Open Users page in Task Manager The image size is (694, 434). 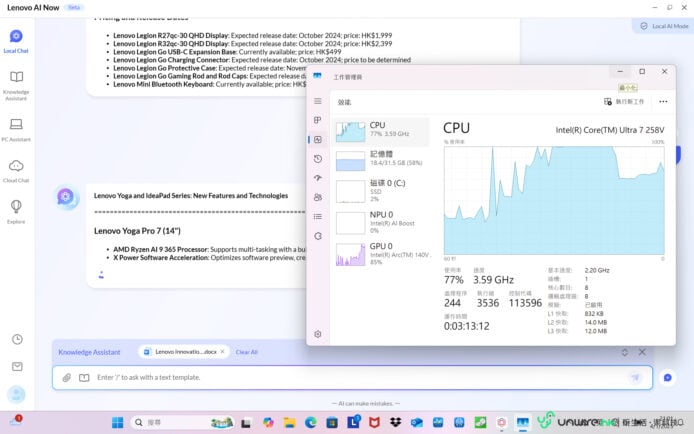point(318,197)
